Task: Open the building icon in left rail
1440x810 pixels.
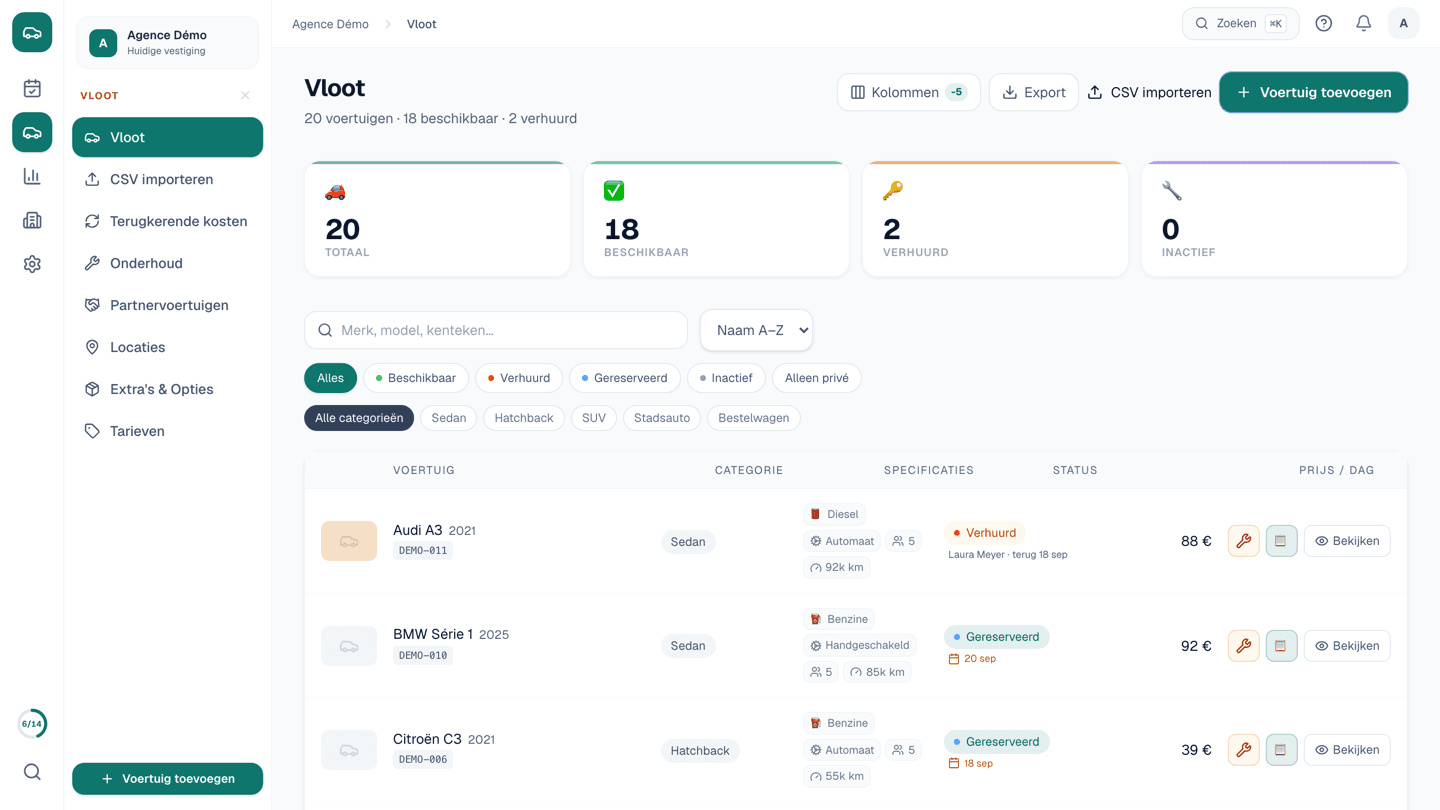Action: (x=32, y=220)
